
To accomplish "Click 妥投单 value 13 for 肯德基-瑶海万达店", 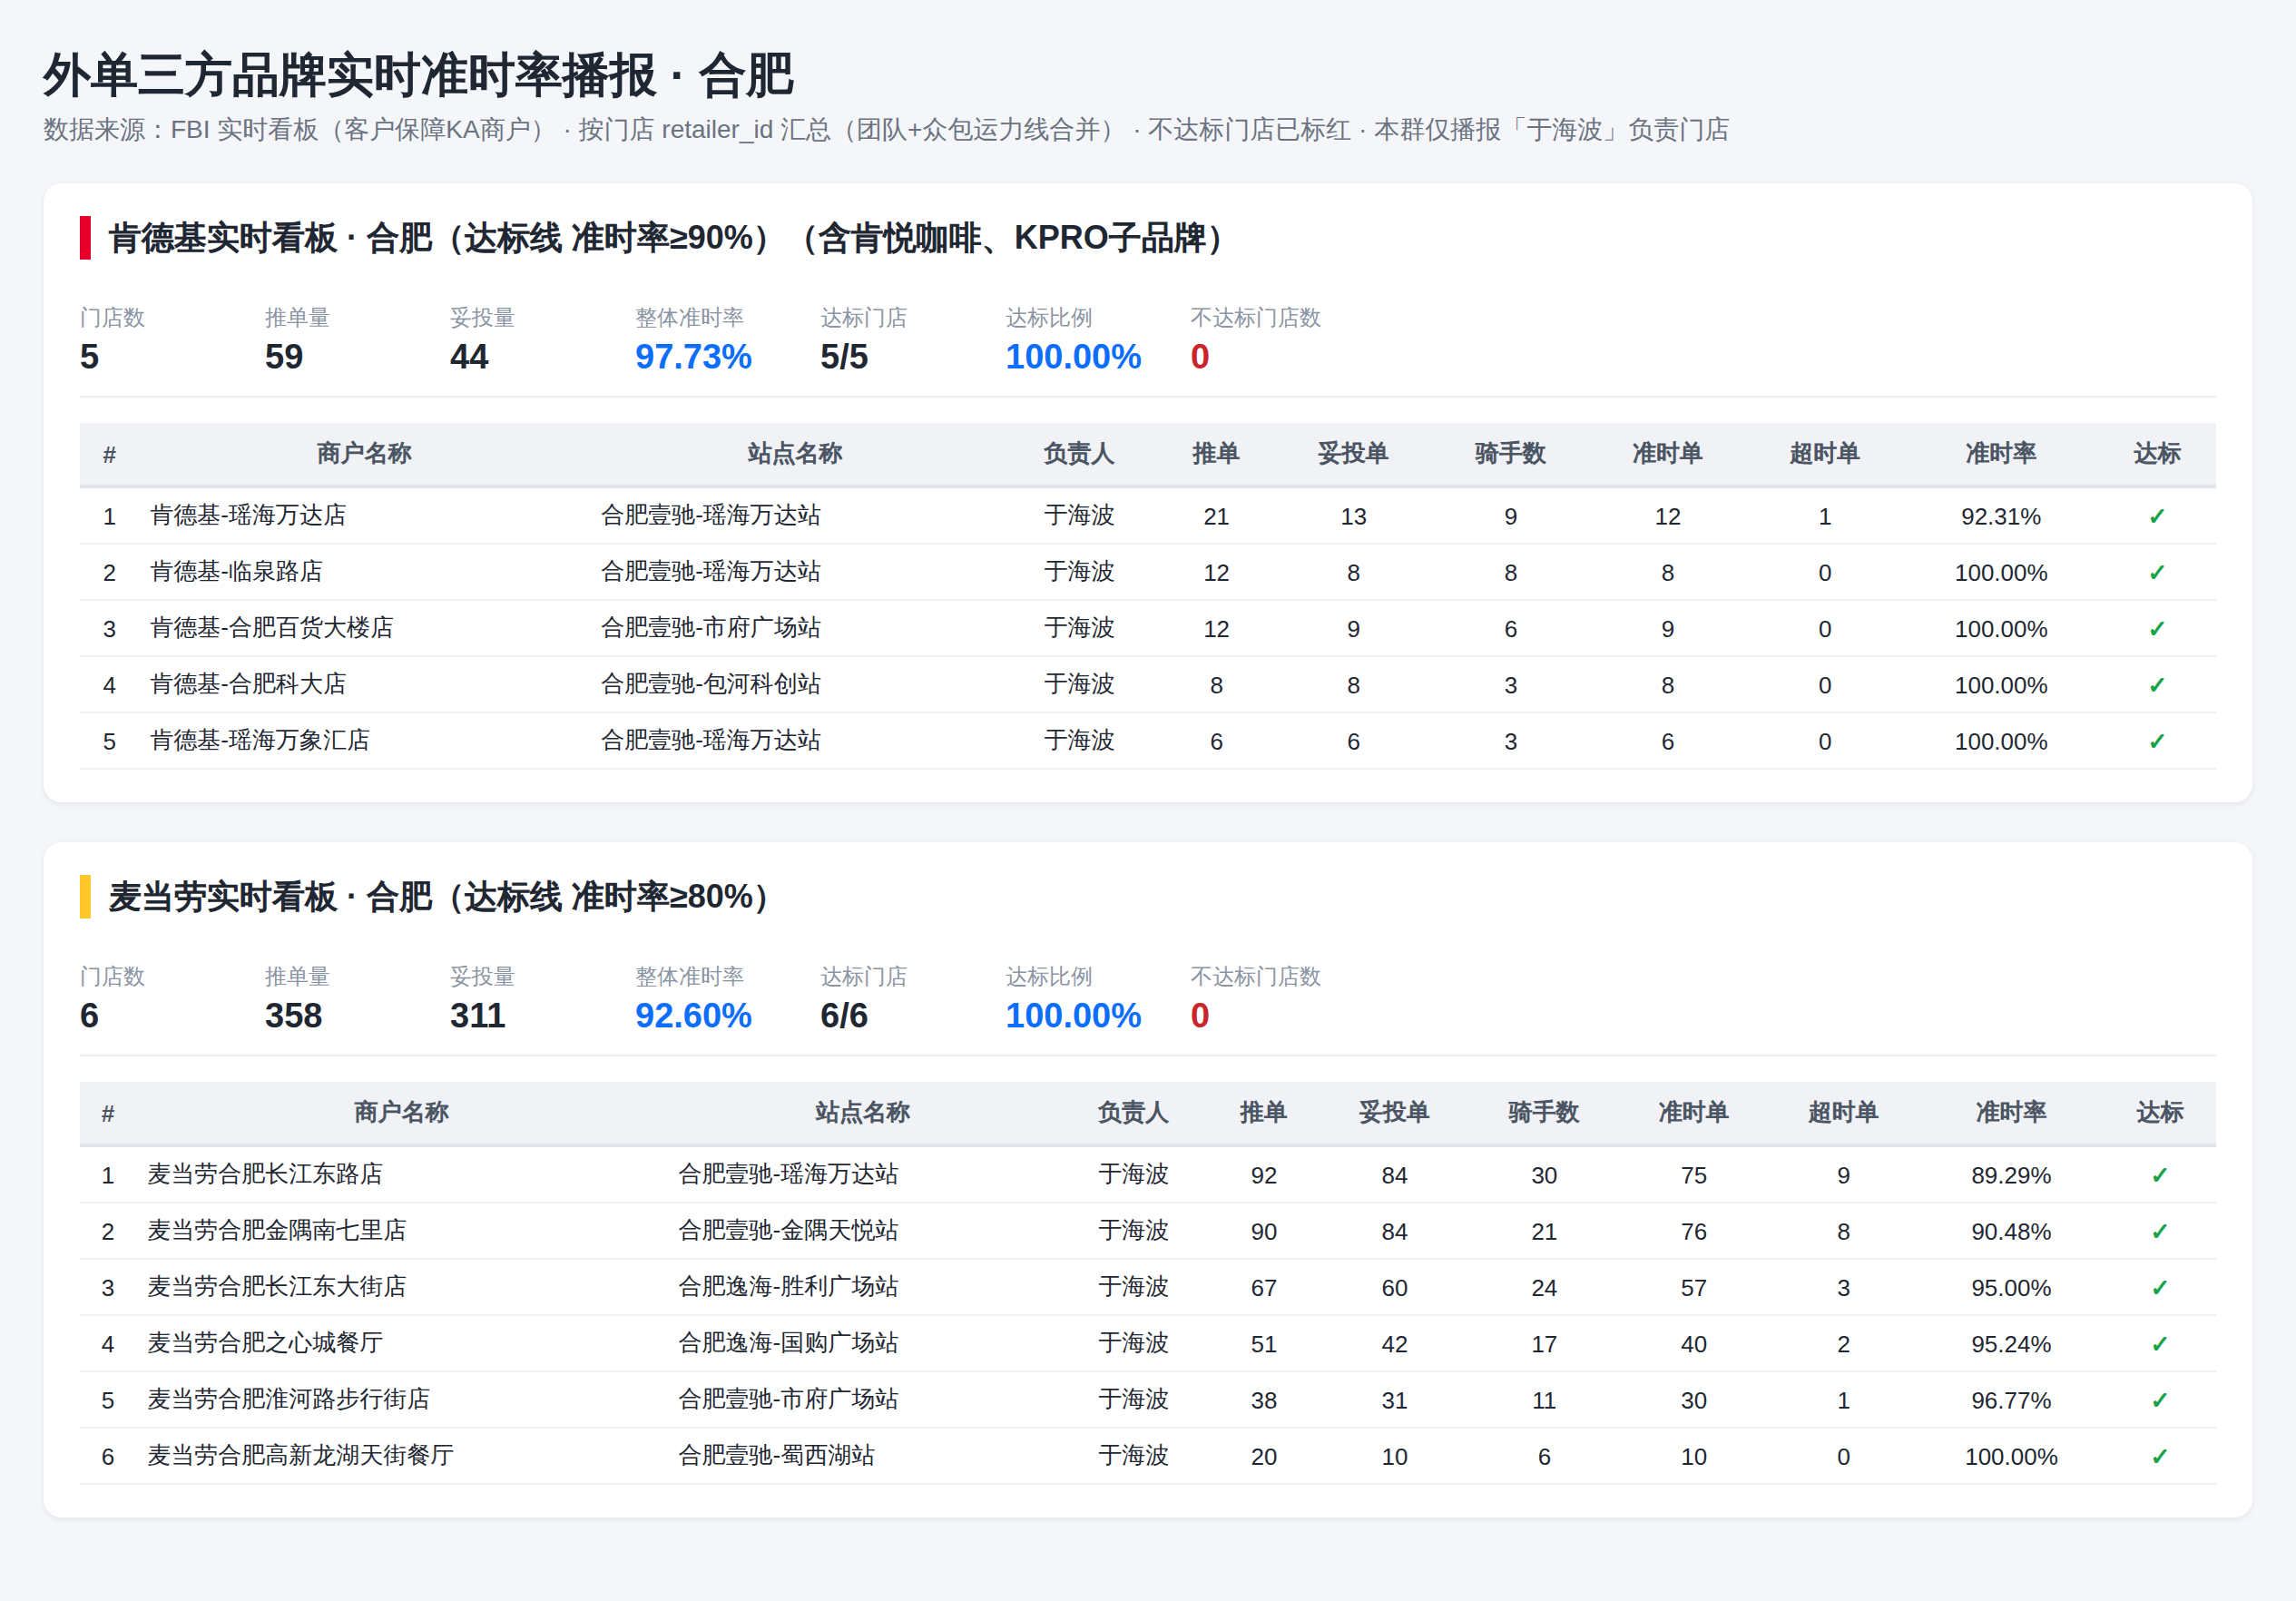I will pyautogui.click(x=1353, y=517).
